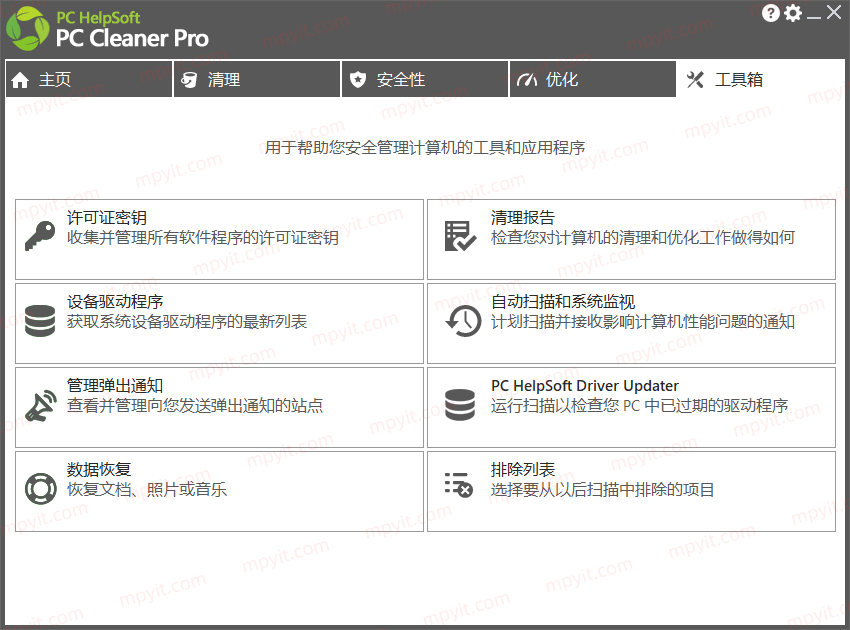The height and width of the screenshot is (630, 850).
Task: Click the checklist icon for 清理报告
Action: [460, 236]
